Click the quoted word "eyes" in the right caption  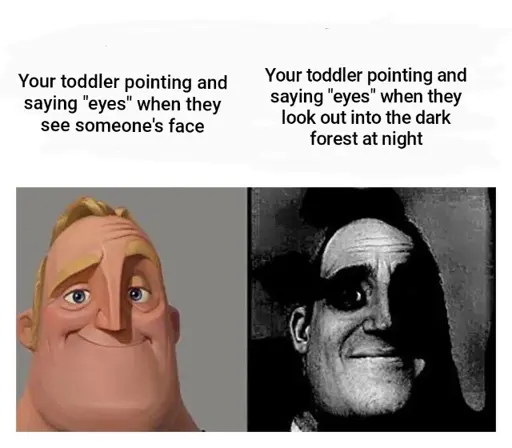point(350,96)
